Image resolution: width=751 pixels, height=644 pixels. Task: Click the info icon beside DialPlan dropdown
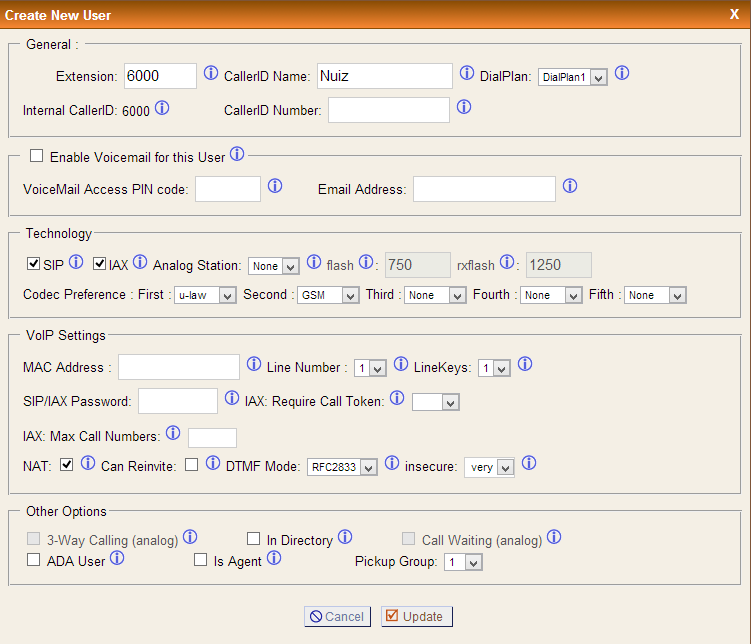point(622,73)
